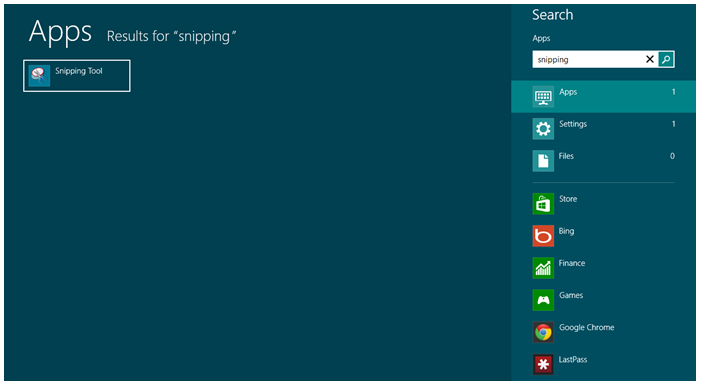Viewport: 701px width, 385px height.
Task: Click the Finance text label
Action: tap(572, 263)
